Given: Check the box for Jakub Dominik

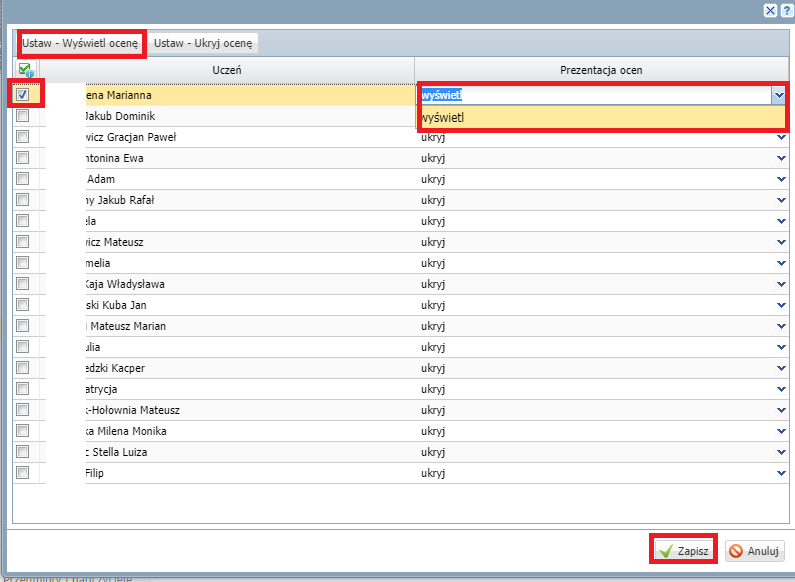Looking at the screenshot, I should click(x=22, y=116).
